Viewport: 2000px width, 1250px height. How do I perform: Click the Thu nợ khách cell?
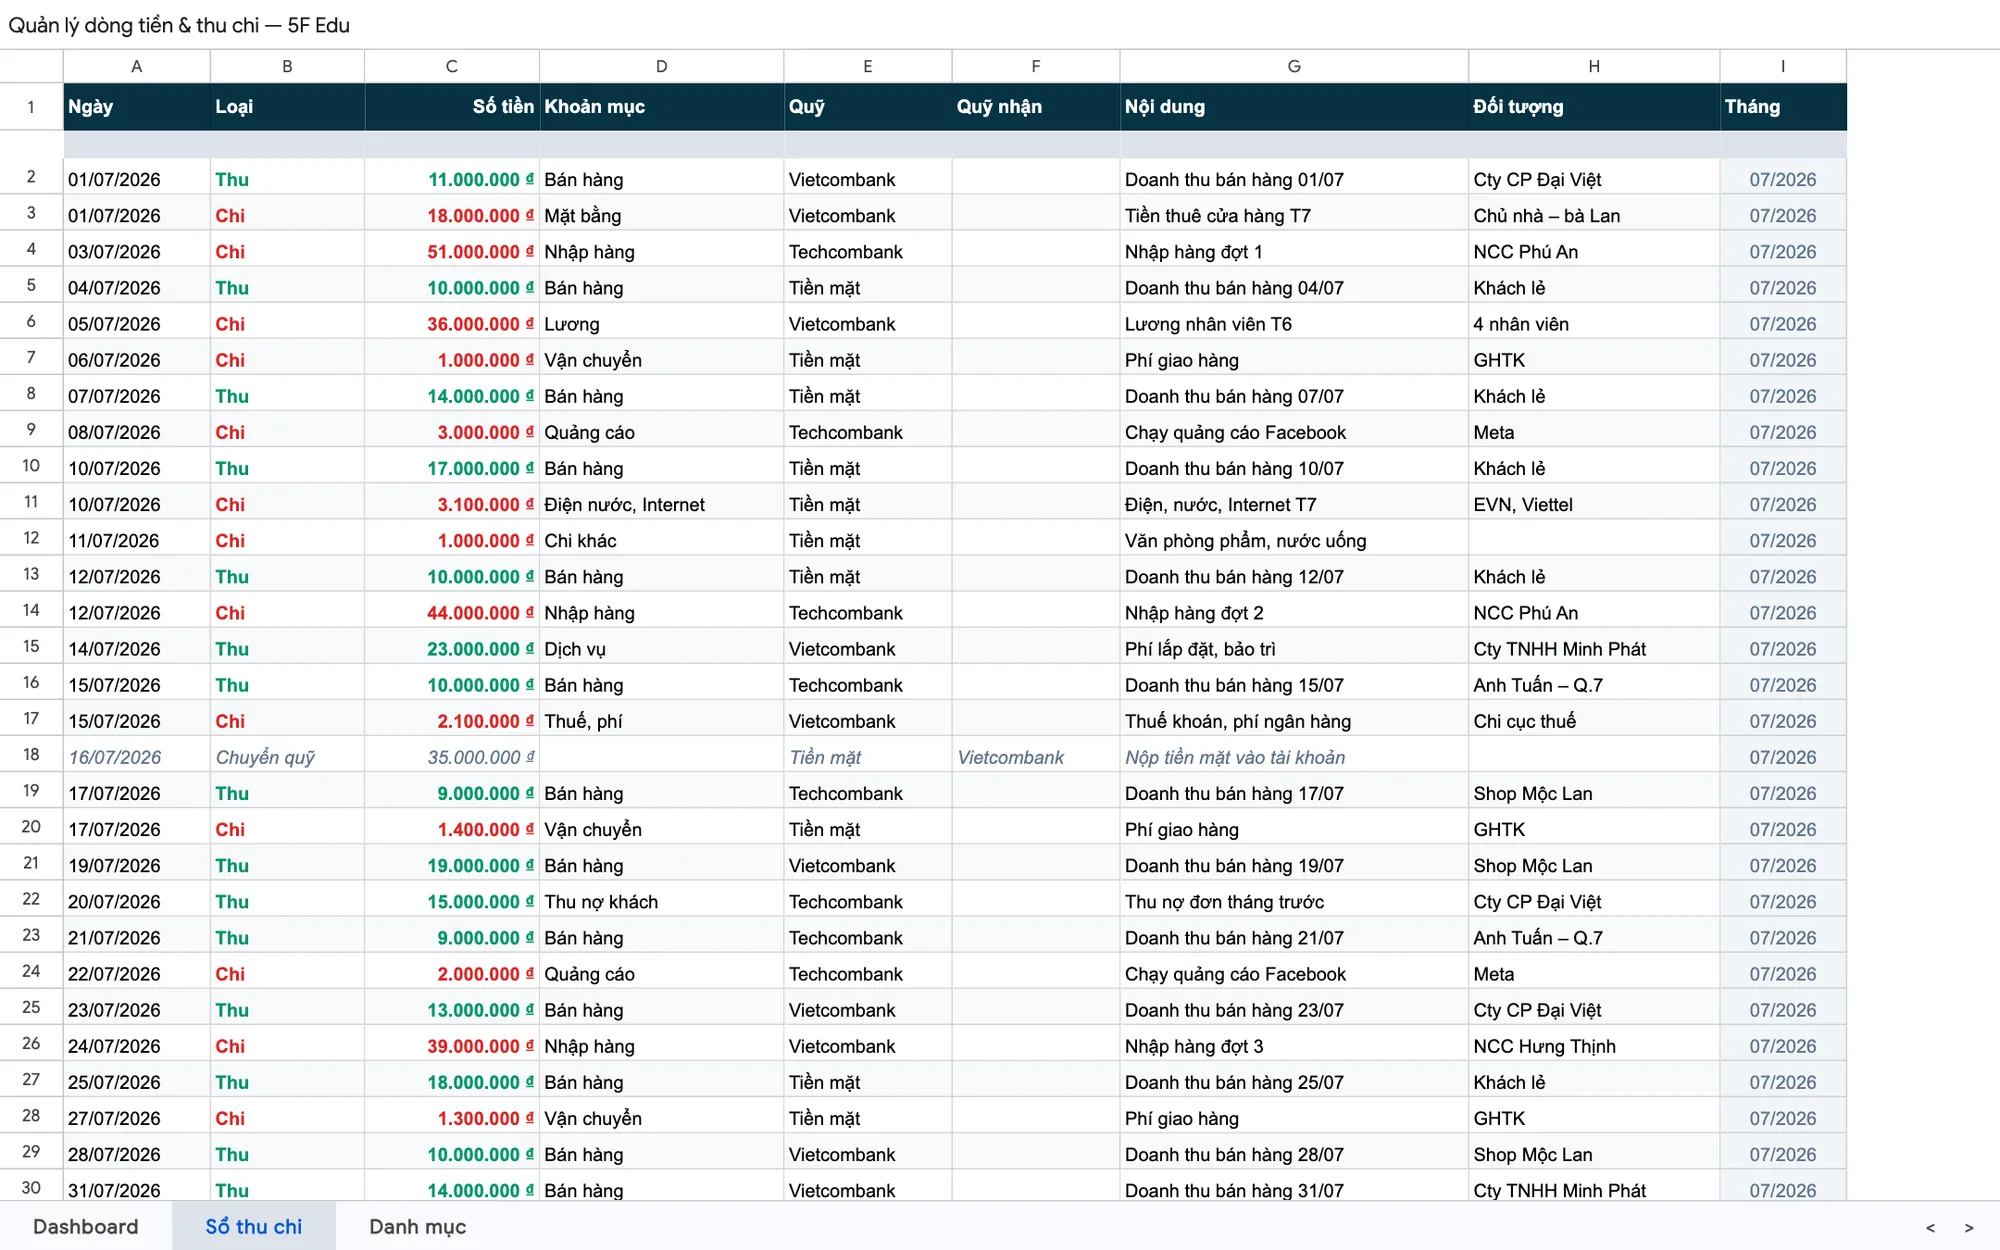[x=662, y=901]
